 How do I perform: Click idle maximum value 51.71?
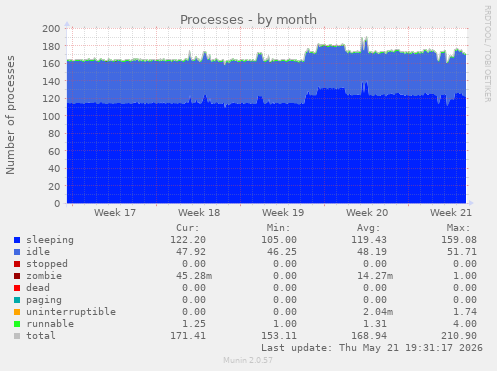[462, 252]
